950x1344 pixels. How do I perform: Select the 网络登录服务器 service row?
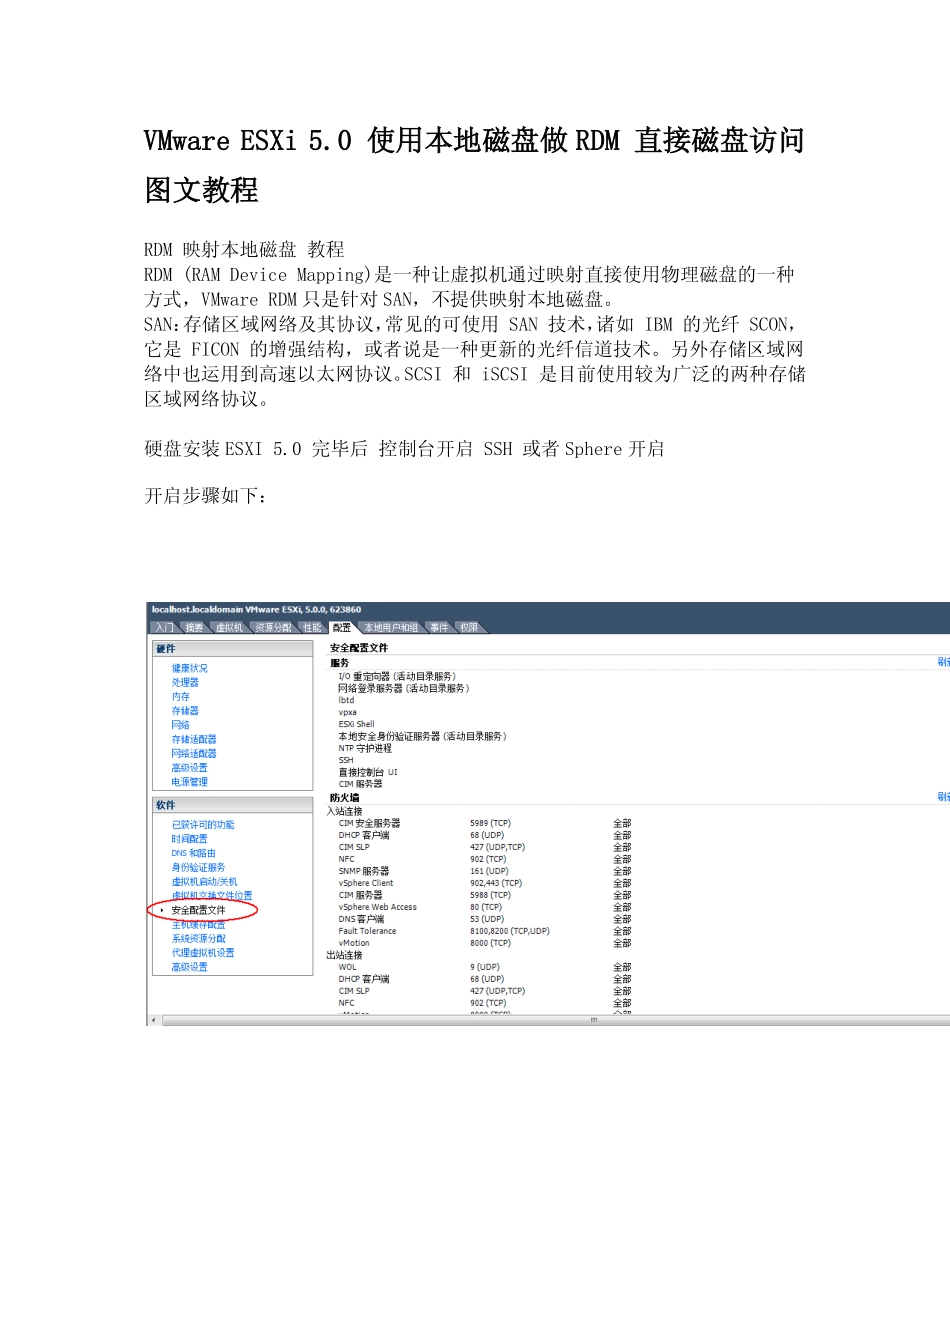click(404, 688)
